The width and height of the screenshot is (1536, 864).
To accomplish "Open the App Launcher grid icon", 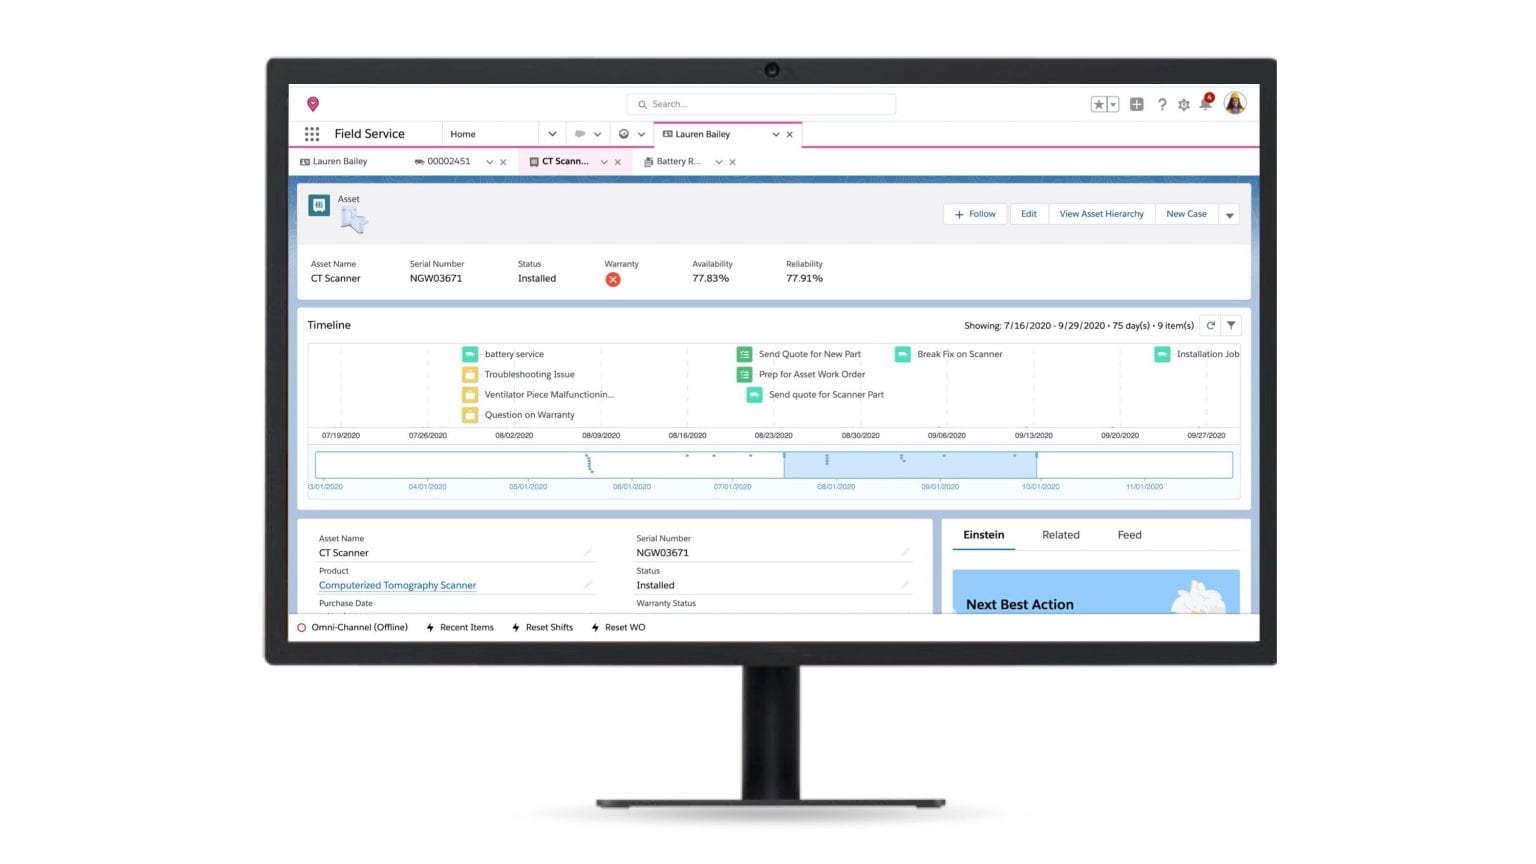I will click(x=312, y=134).
